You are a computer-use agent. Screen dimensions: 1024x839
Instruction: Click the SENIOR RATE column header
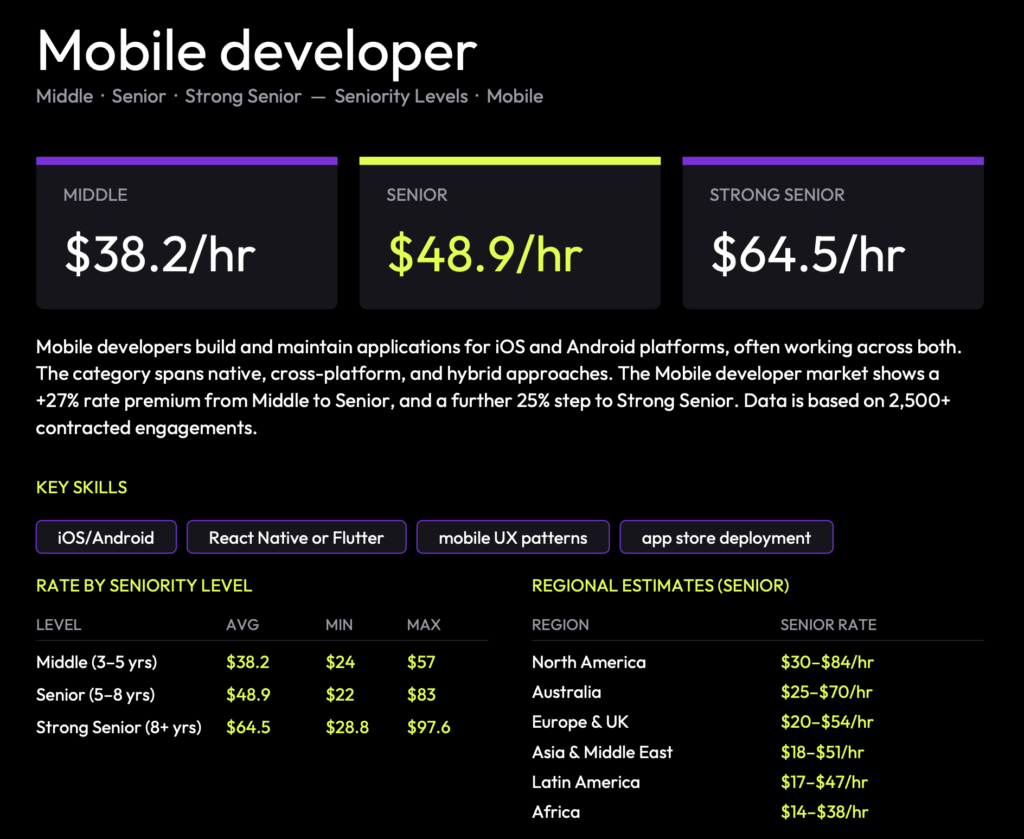[828, 625]
